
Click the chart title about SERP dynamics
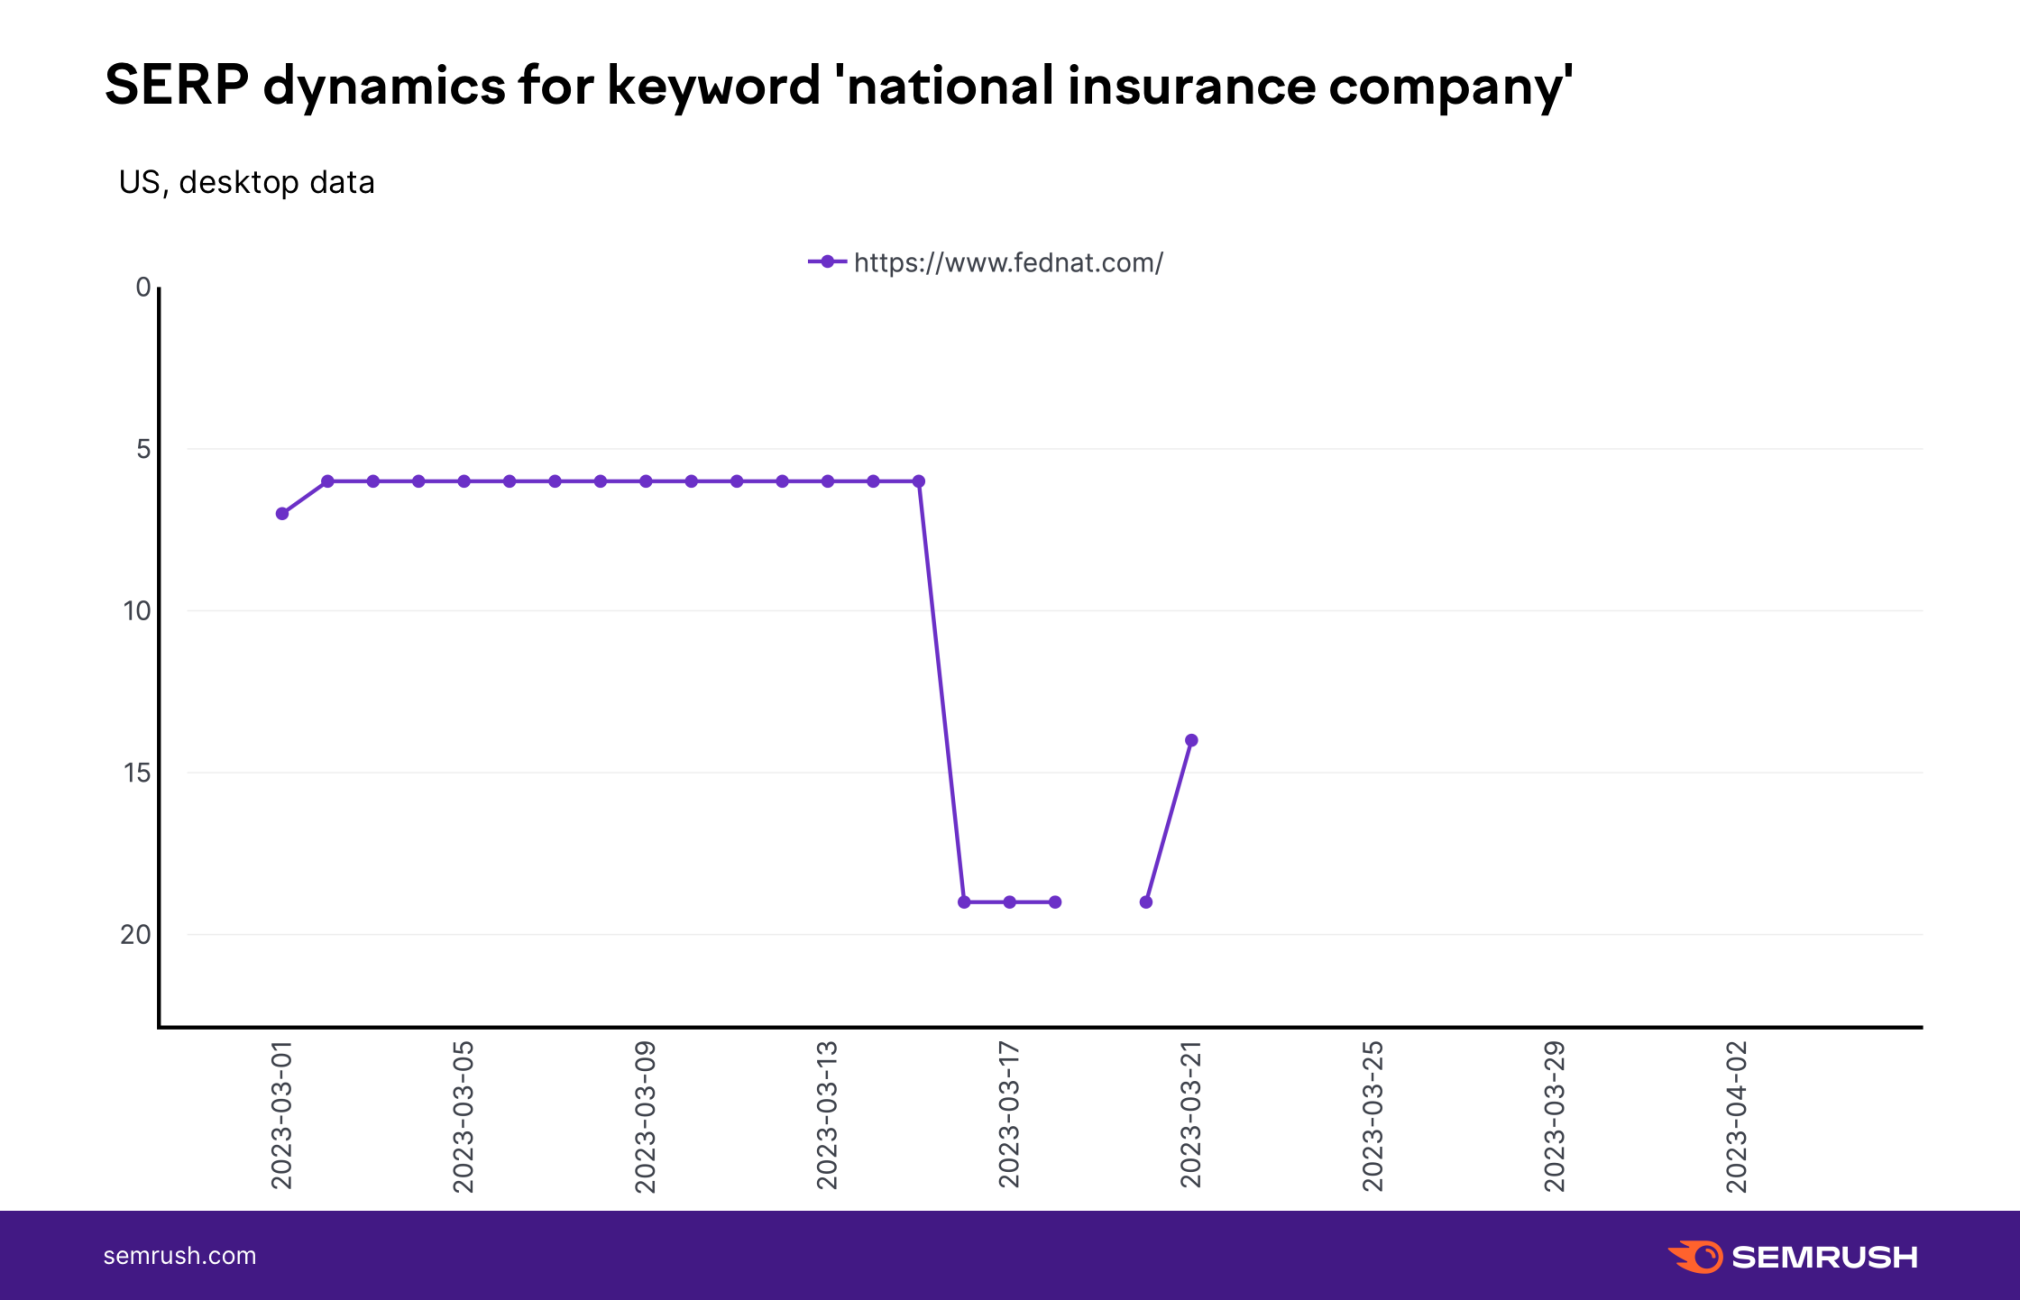tap(838, 85)
